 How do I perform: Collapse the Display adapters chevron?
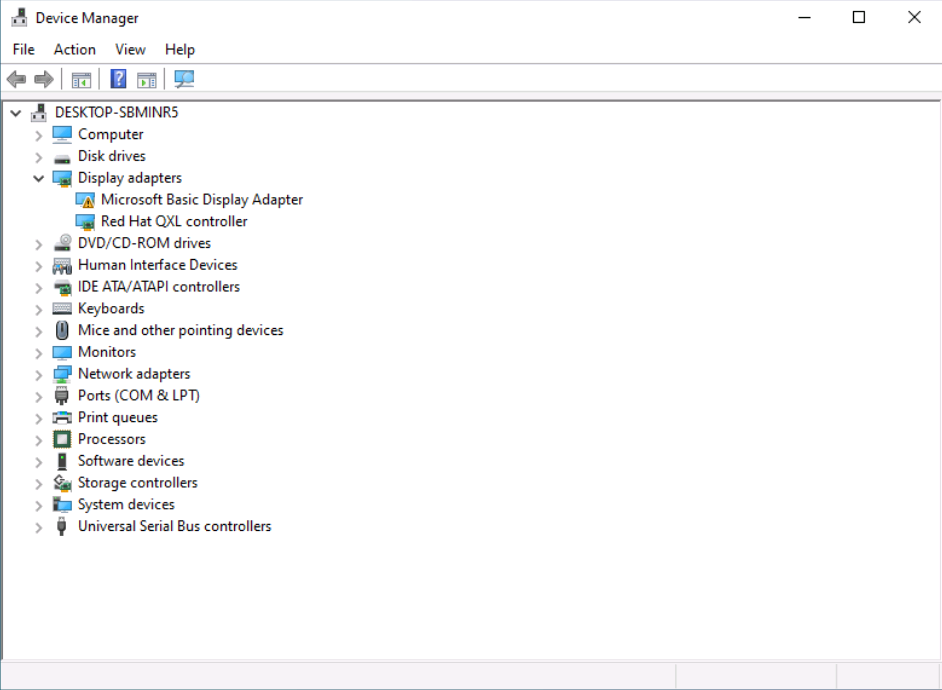click(x=38, y=178)
